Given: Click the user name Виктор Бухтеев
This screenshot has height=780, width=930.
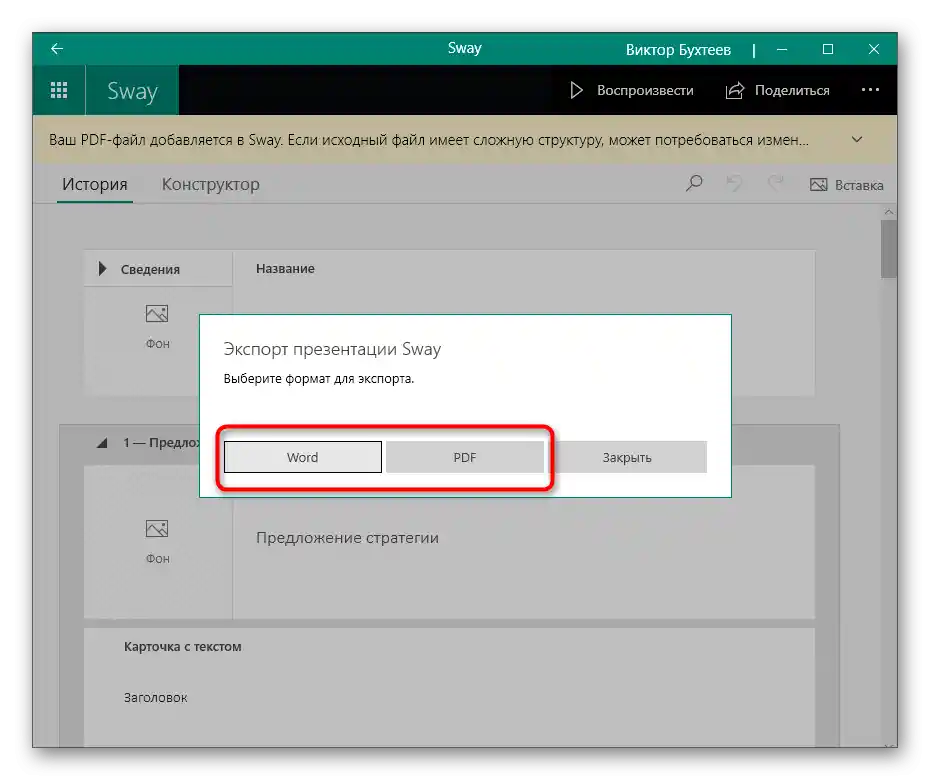Looking at the screenshot, I should [x=678, y=50].
